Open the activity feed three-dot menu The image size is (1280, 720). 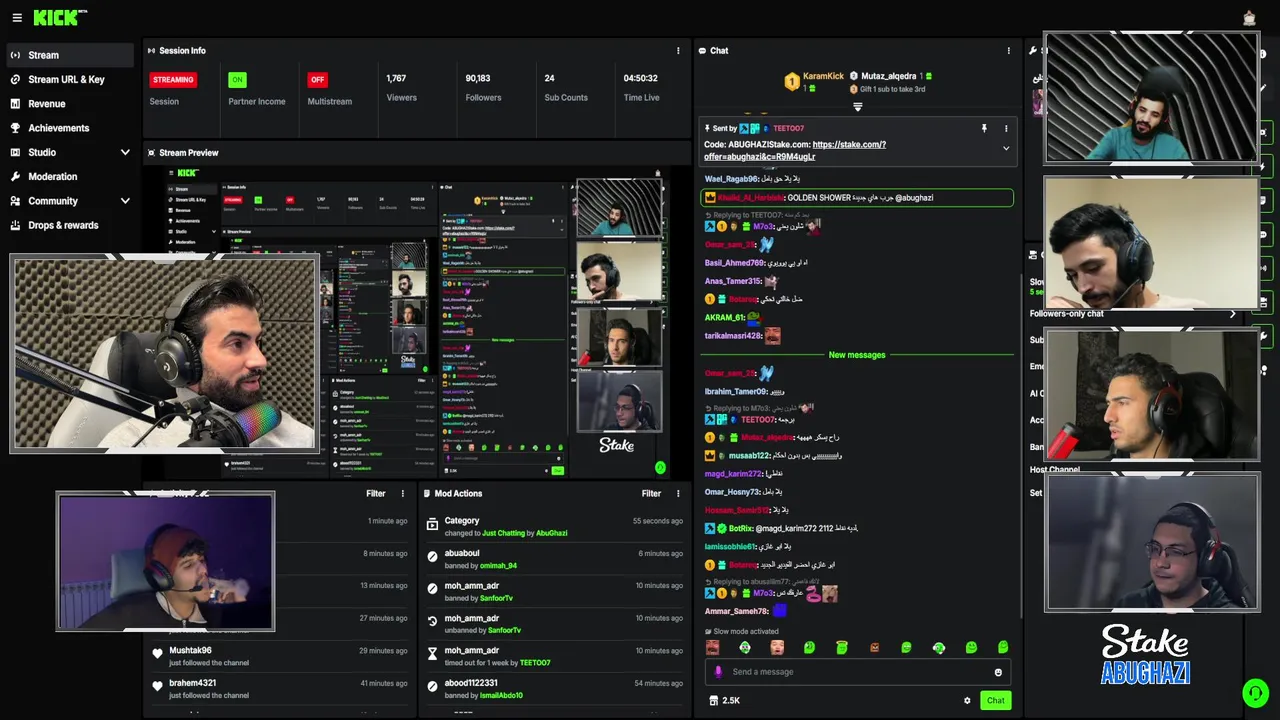403,493
